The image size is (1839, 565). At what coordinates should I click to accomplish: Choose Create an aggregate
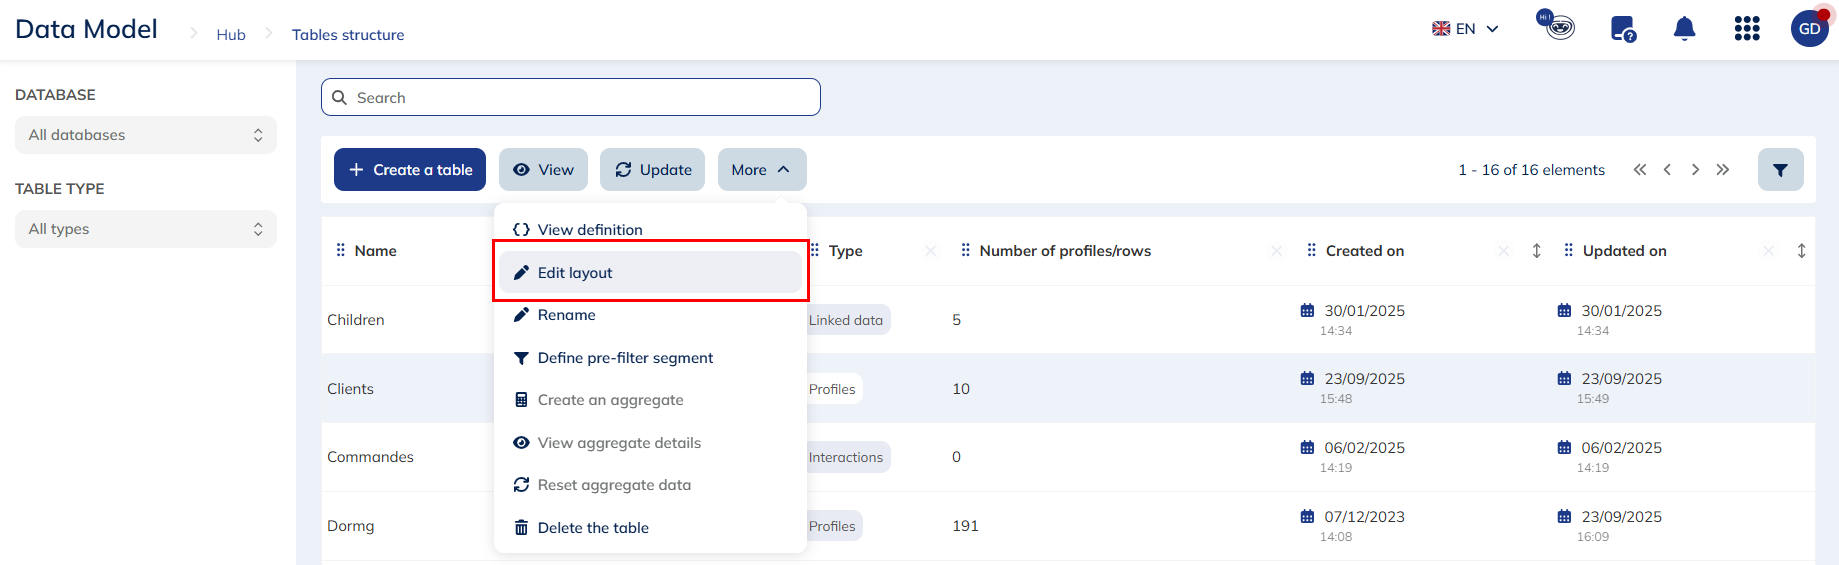pos(650,400)
